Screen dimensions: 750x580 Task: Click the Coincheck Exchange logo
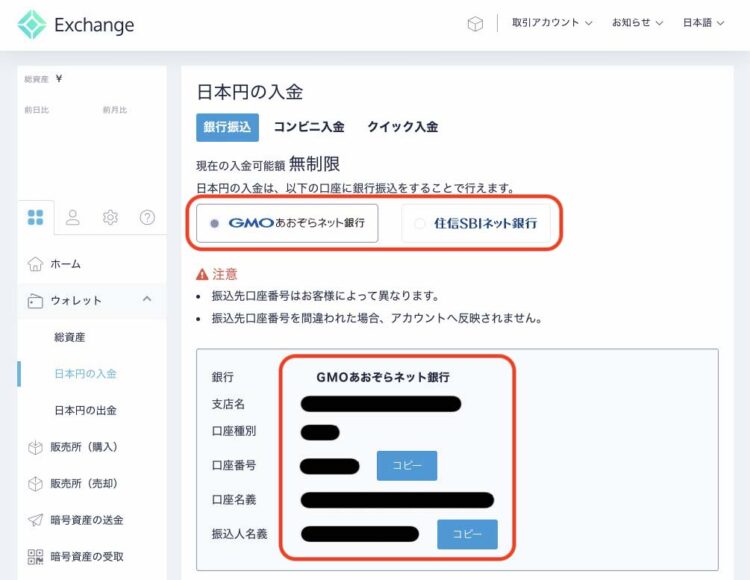[76, 24]
